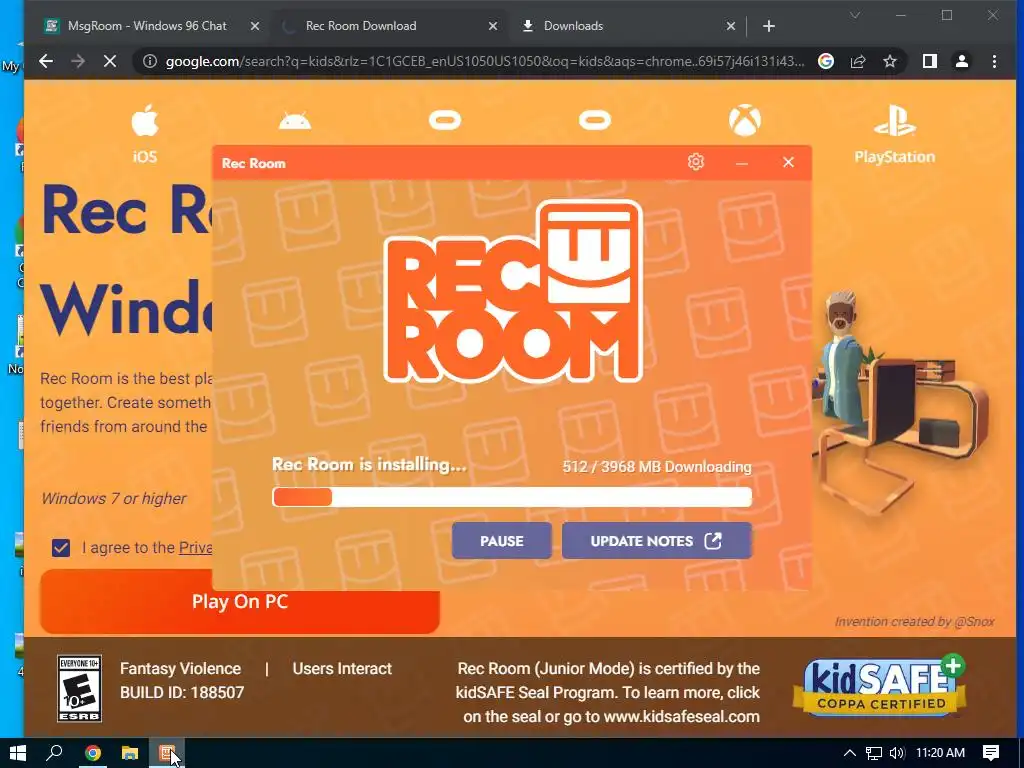The width and height of the screenshot is (1024, 768).
Task: Select the second Oculus headset icon
Action: pos(595,120)
